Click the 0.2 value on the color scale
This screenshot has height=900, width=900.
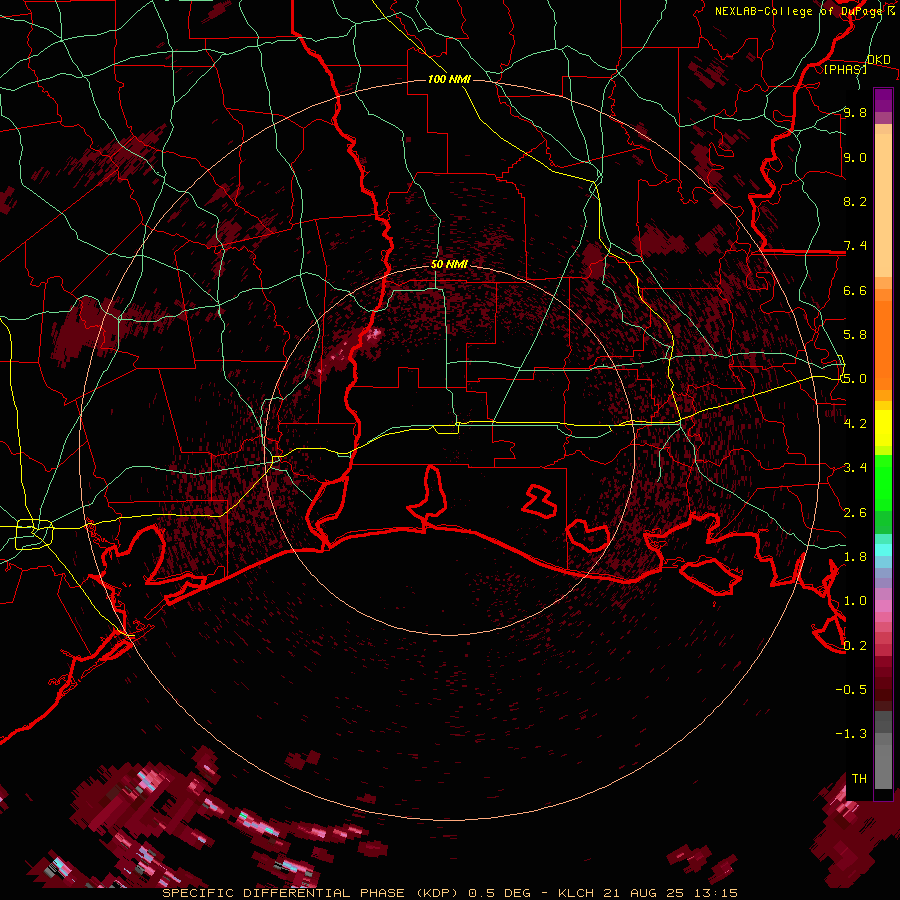(x=855, y=646)
